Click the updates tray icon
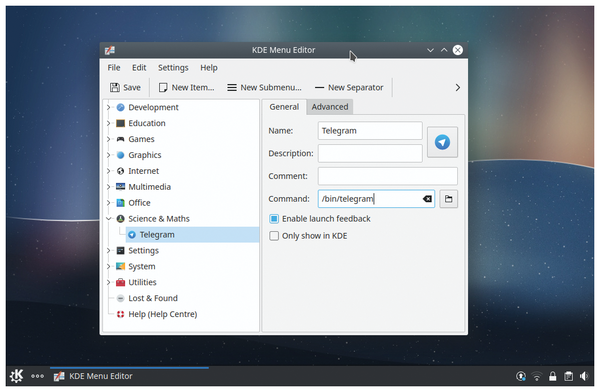600x392 pixels. point(521,376)
